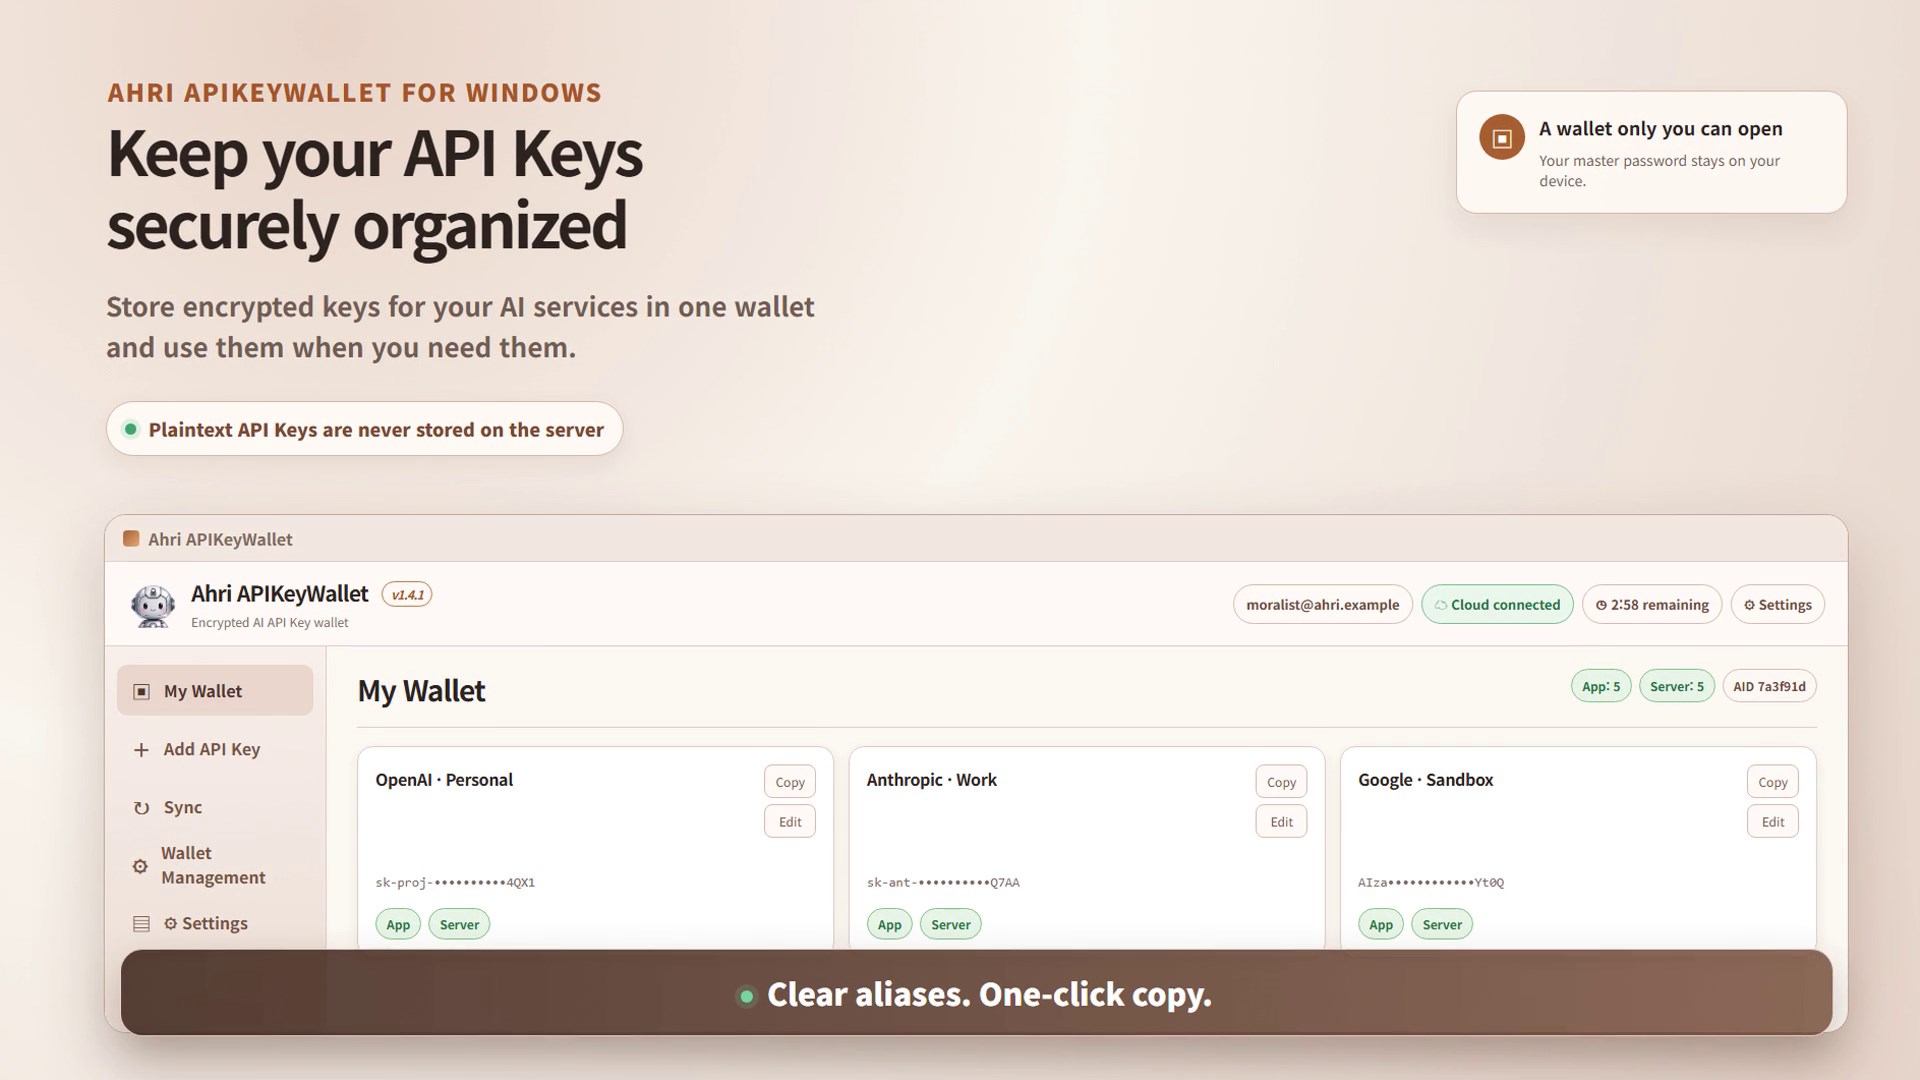Copy the OpenAI Personal key
Screen dimensions: 1920x1080
[790, 782]
